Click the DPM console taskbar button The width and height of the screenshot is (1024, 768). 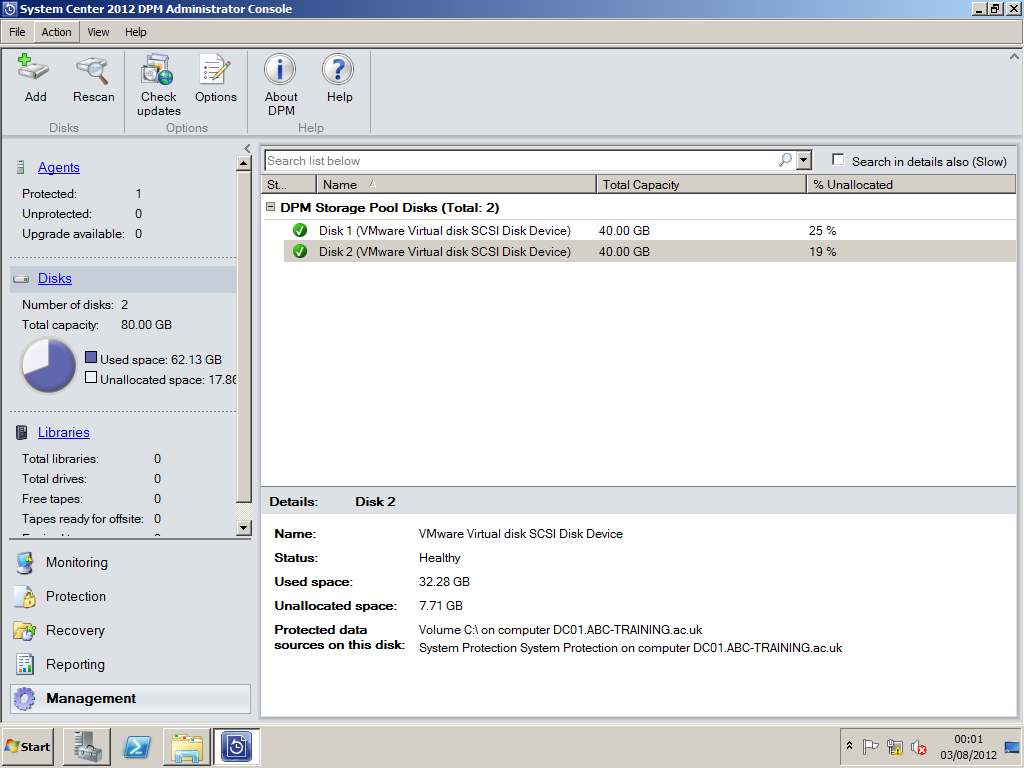click(236, 746)
